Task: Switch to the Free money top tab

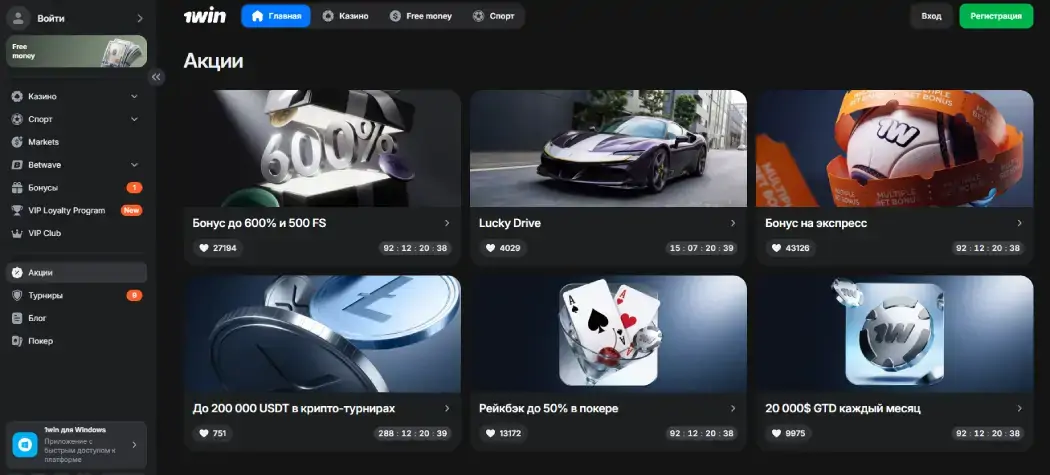Action: pyautogui.click(x=421, y=15)
